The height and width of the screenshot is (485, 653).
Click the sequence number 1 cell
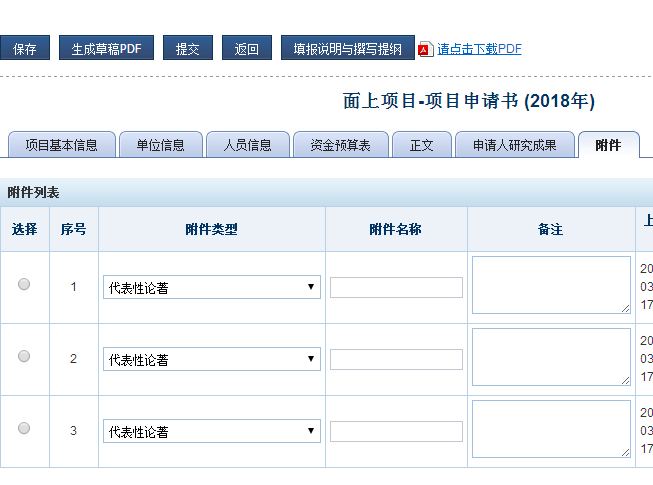click(x=73, y=287)
